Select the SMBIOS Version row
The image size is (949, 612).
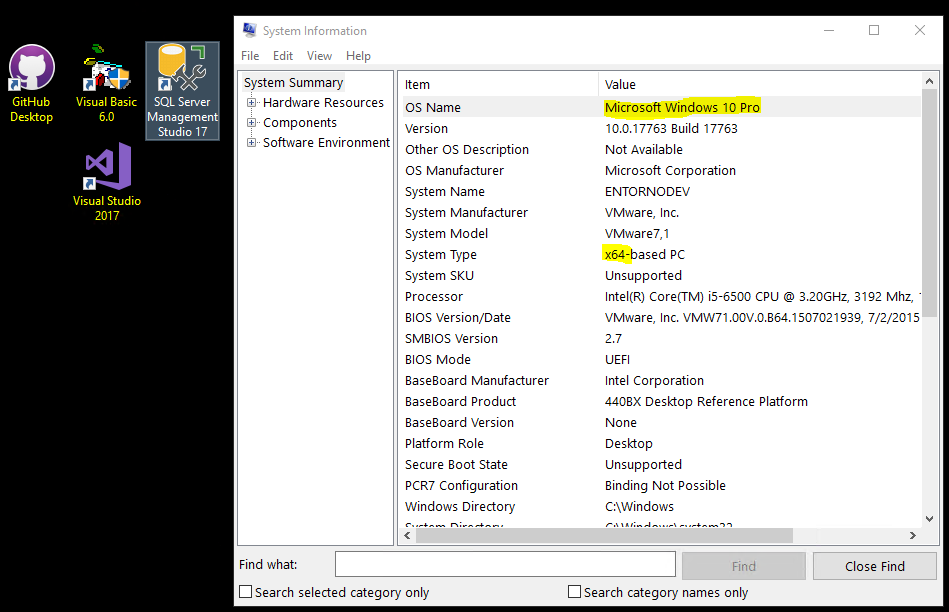pos(662,338)
